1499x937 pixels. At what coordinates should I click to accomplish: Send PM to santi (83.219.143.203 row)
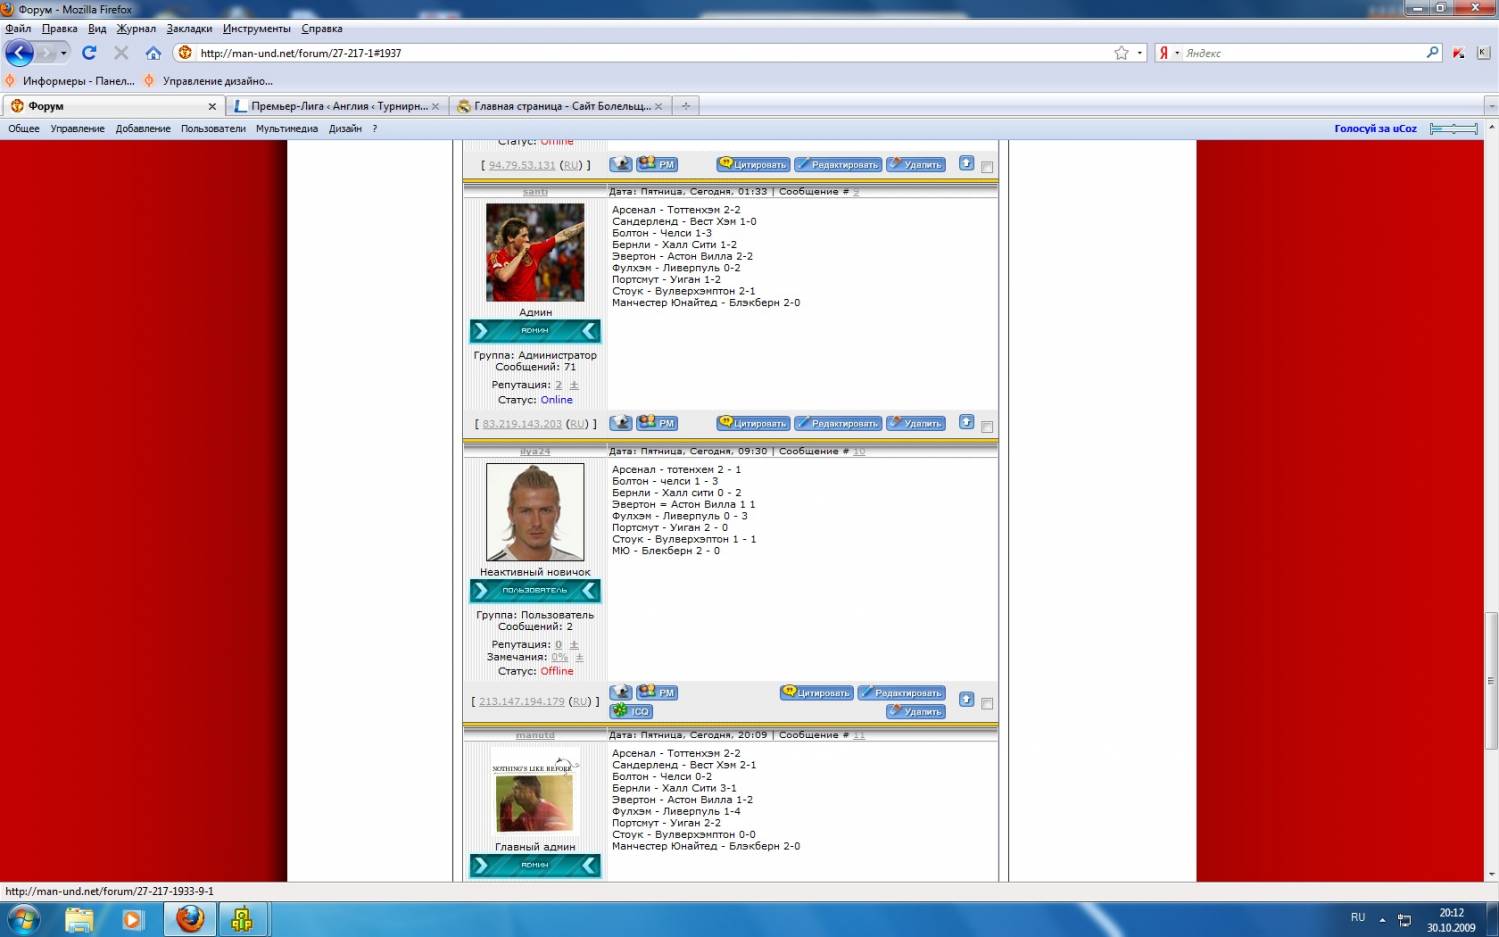pyautogui.click(x=657, y=423)
